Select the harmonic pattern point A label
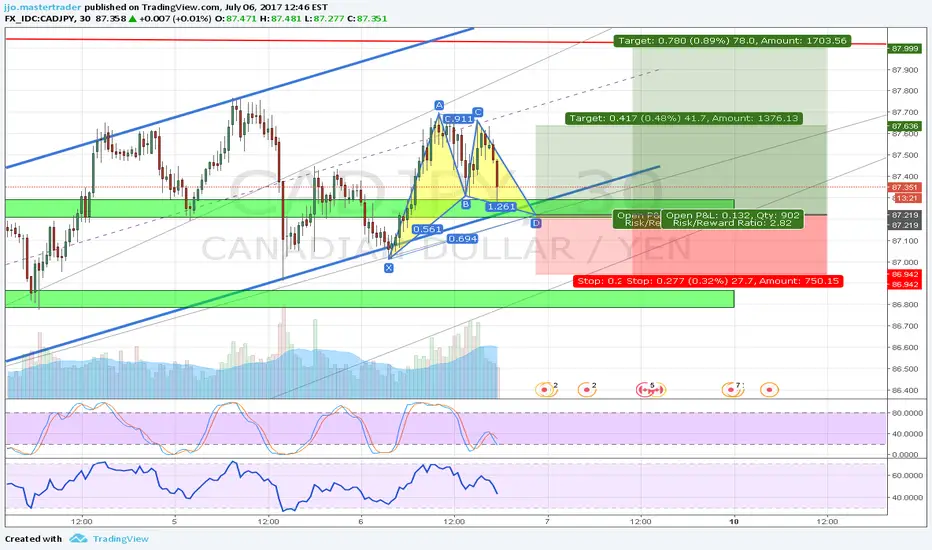The width and height of the screenshot is (932, 550). pyautogui.click(x=439, y=105)
